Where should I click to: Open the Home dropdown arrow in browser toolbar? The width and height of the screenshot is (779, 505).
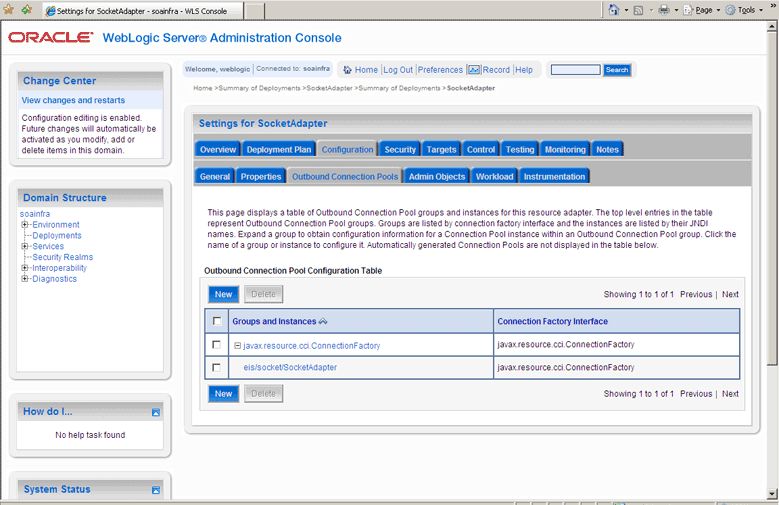[x=626, y=10]
